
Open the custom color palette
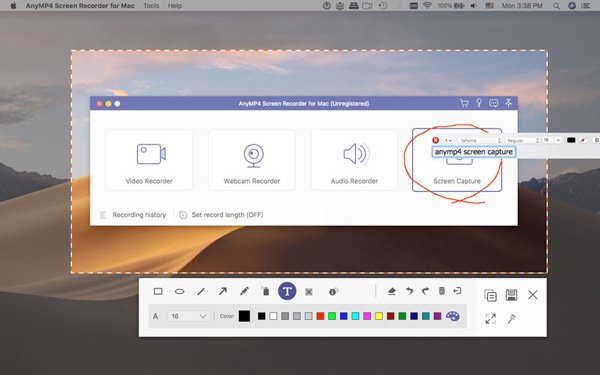click(453, 316)
